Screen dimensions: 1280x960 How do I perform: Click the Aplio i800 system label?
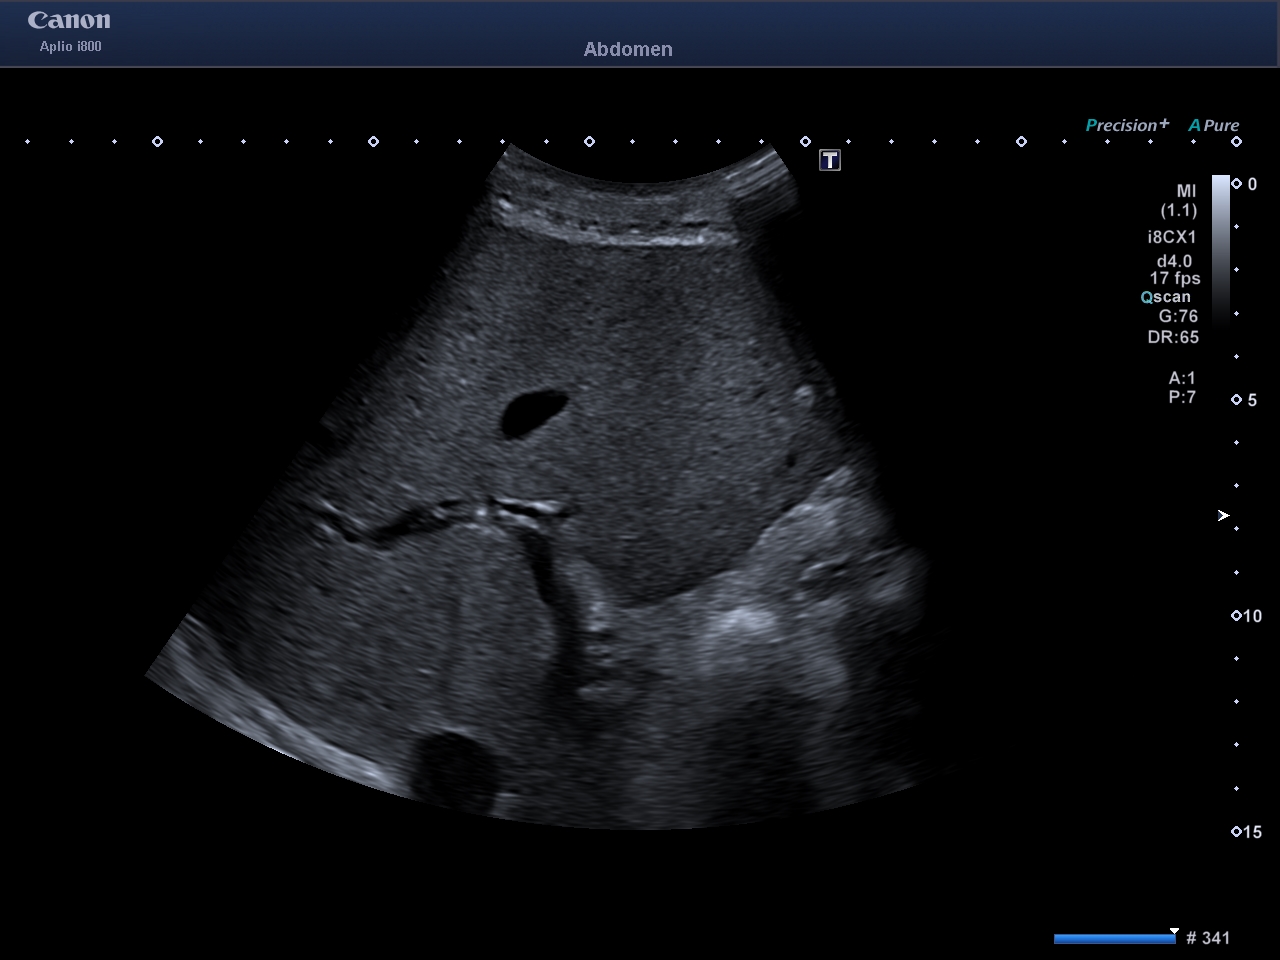point(70,46)
